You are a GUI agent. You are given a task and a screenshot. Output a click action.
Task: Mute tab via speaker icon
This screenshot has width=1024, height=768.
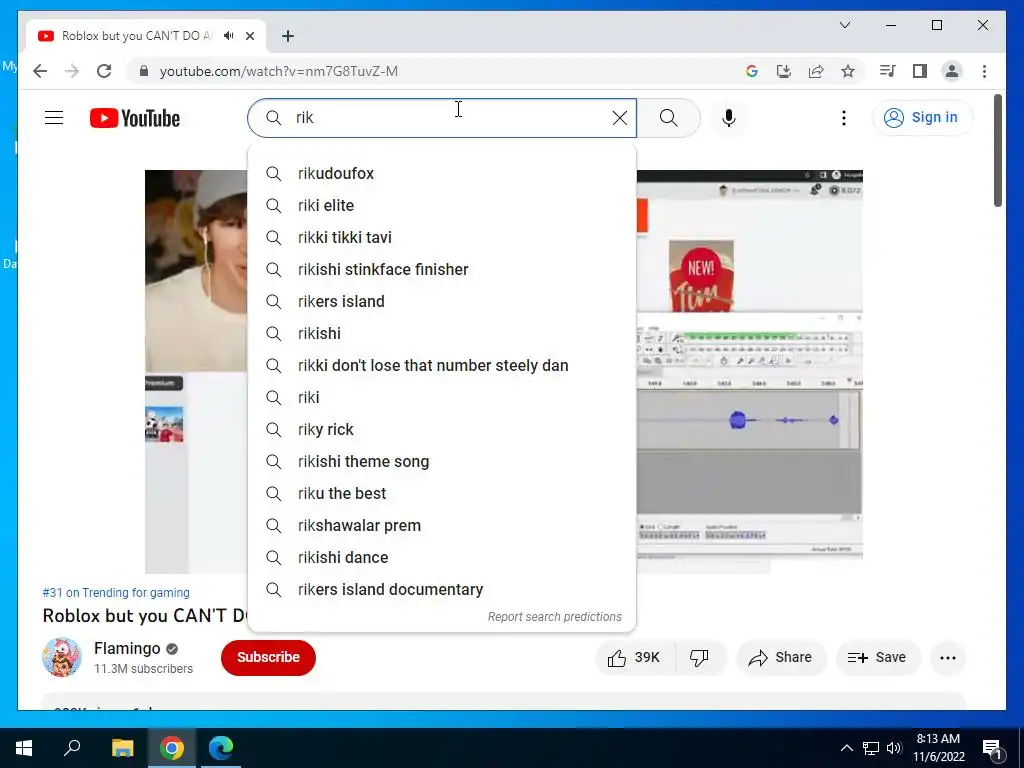click(x=229, y=36)
